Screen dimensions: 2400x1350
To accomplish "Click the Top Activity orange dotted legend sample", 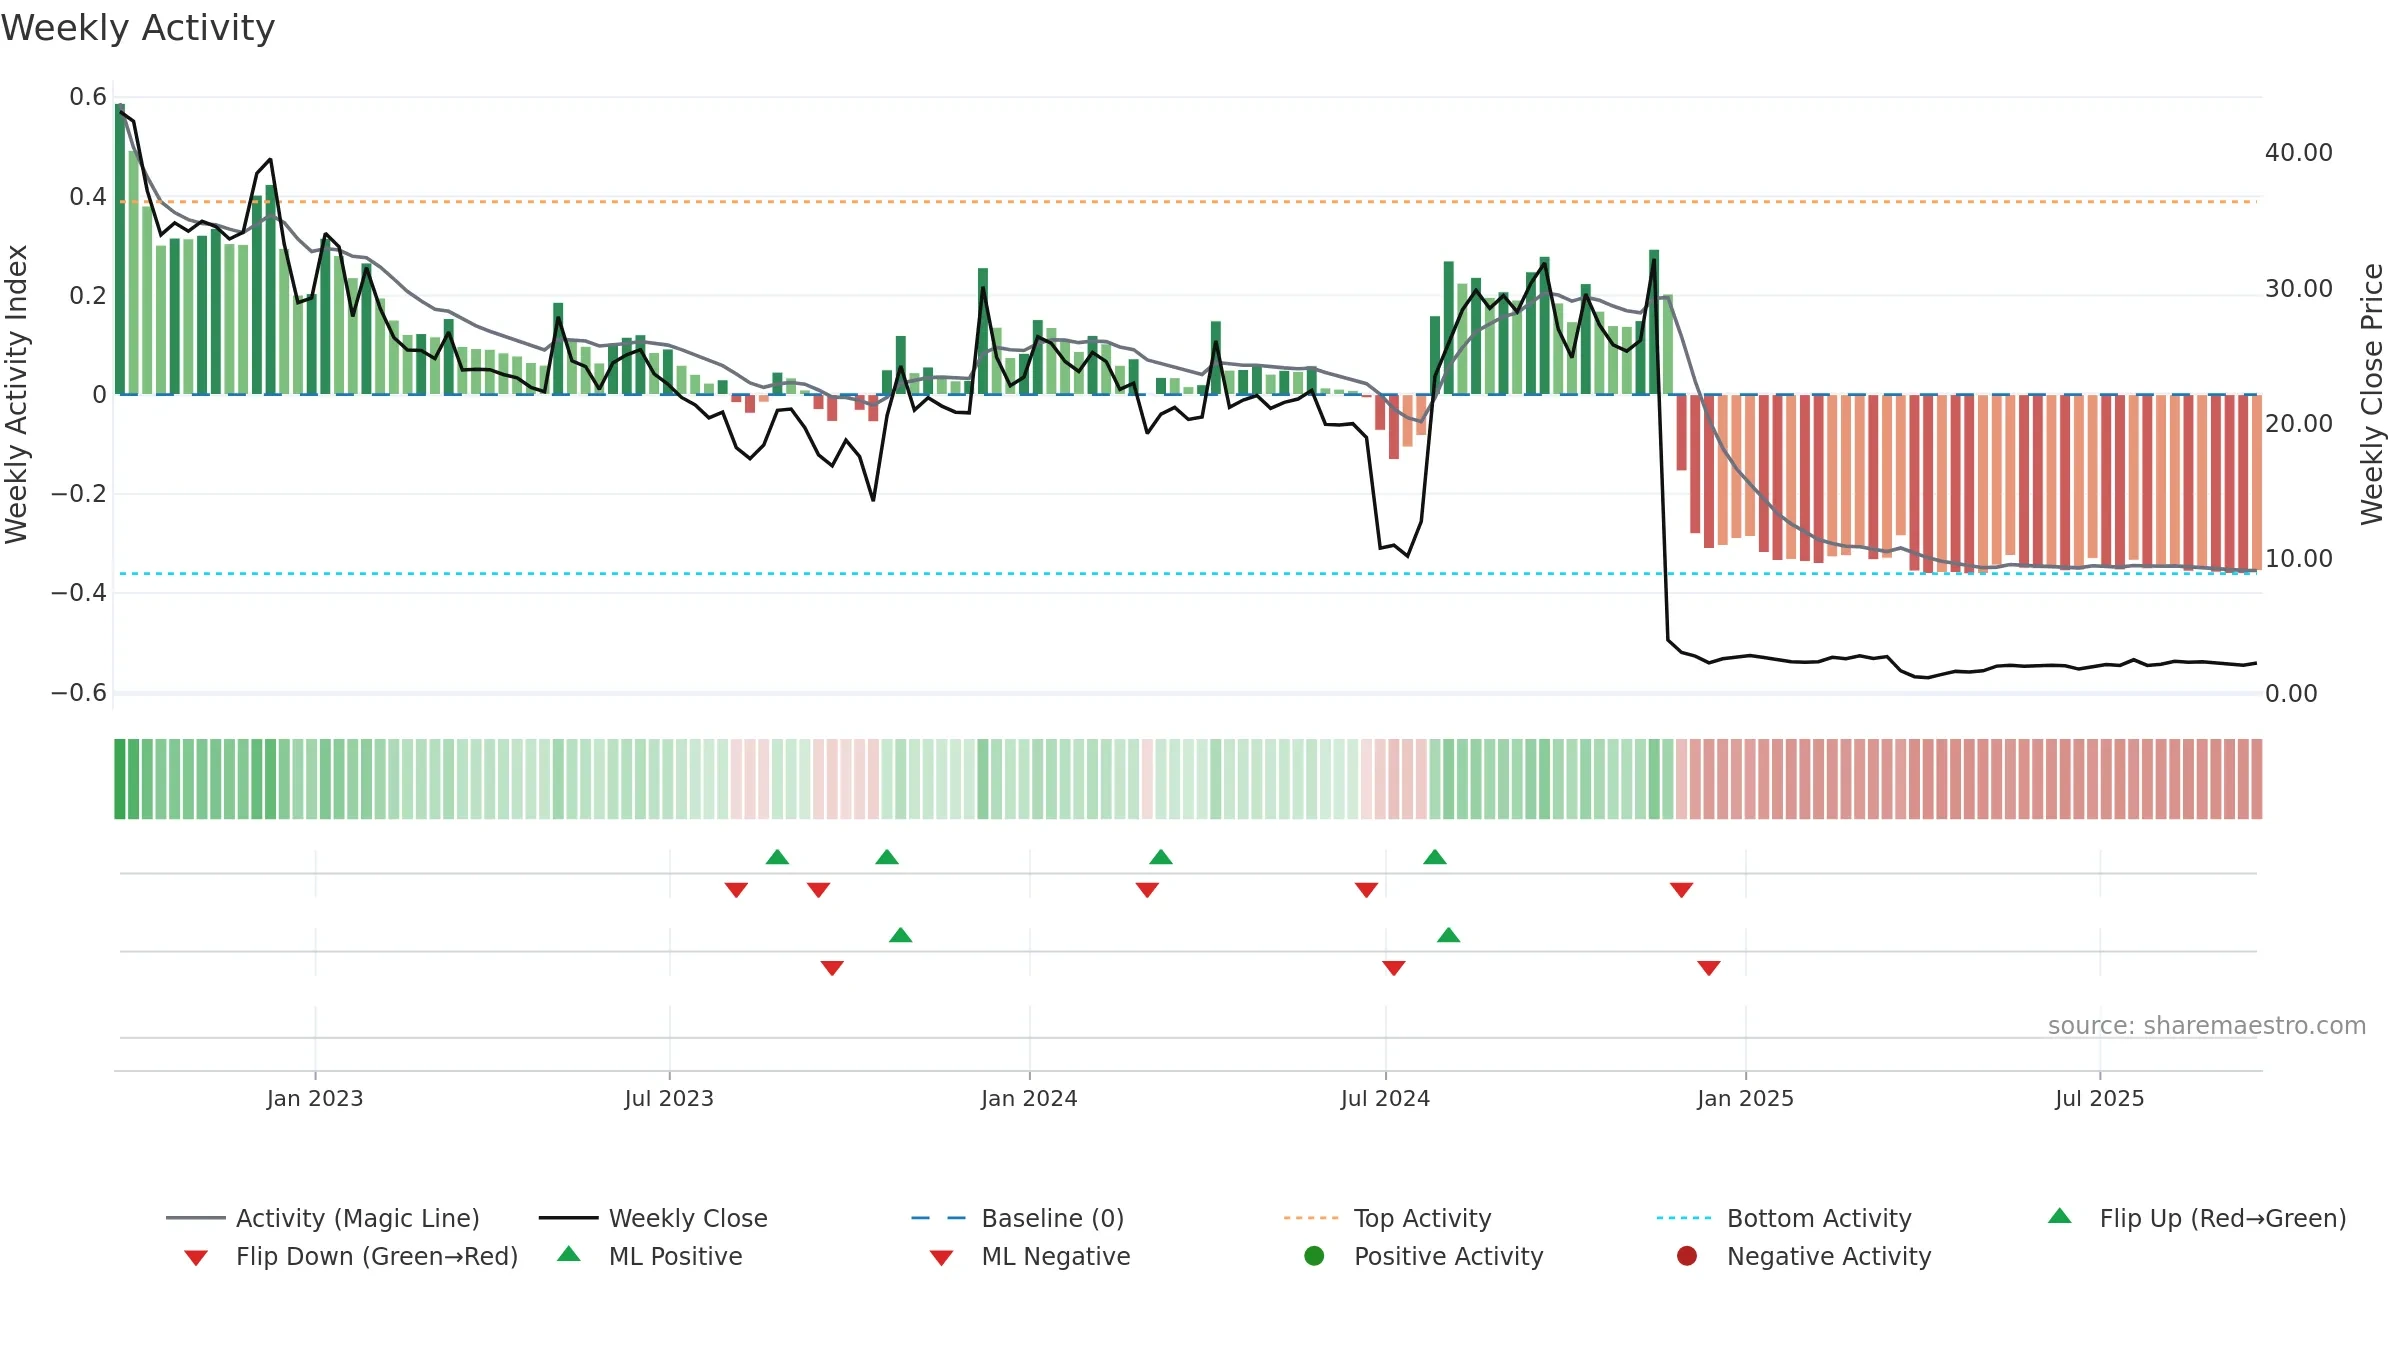I will (1311, 1218).
